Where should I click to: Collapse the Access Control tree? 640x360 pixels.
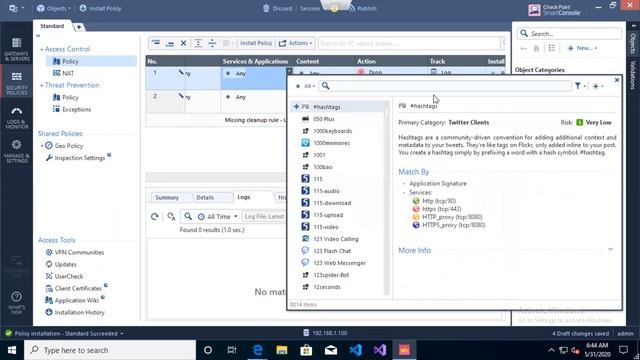pos(42,49)
